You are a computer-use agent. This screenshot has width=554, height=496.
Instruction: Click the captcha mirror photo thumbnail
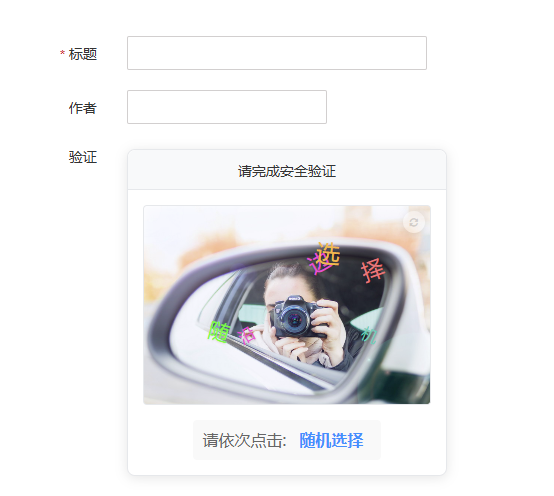click(x=287, y=305)
